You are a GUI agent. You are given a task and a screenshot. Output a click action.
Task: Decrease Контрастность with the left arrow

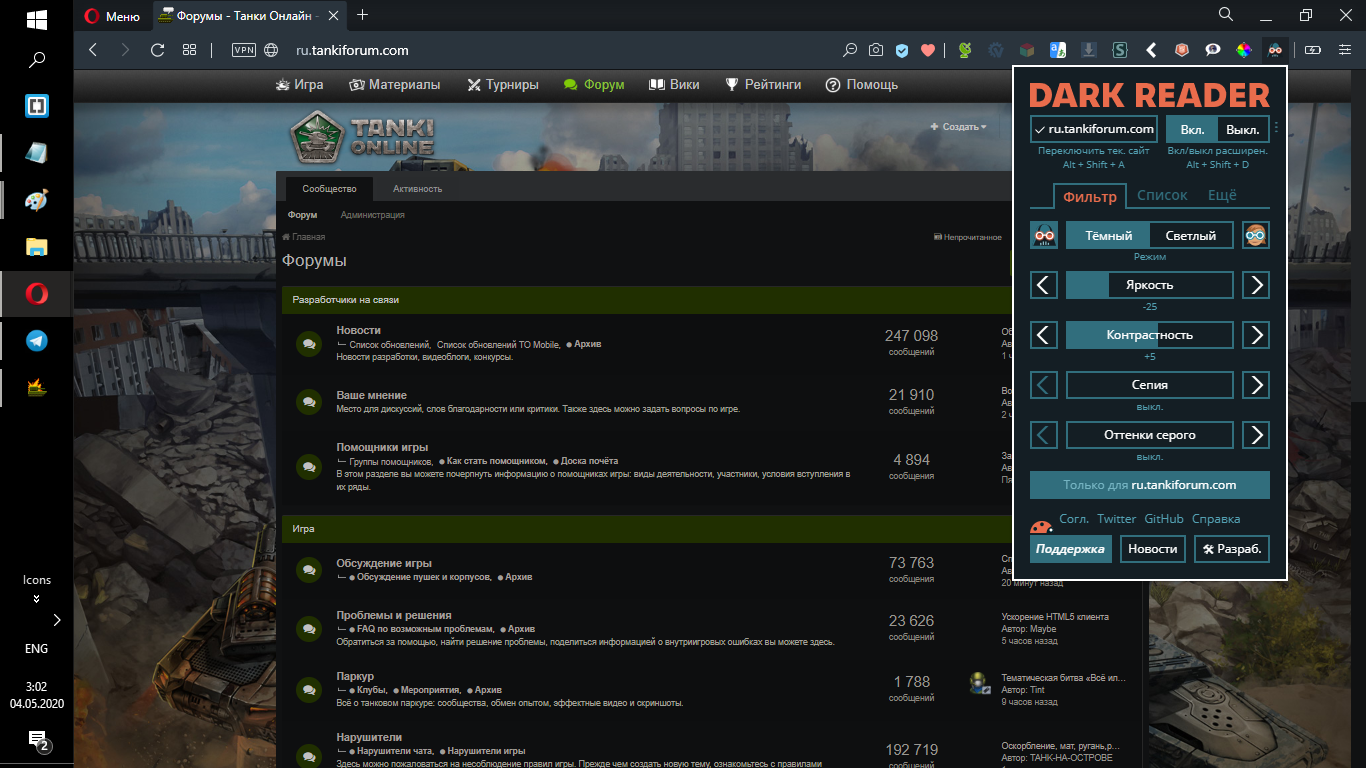pos(1044,335)
